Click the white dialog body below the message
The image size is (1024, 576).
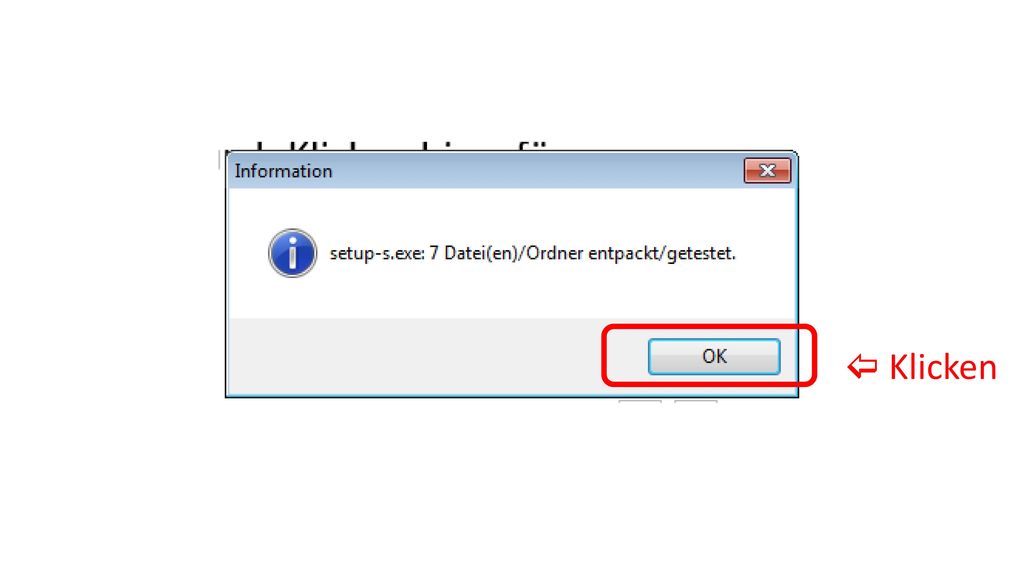(x=511, y=297)
